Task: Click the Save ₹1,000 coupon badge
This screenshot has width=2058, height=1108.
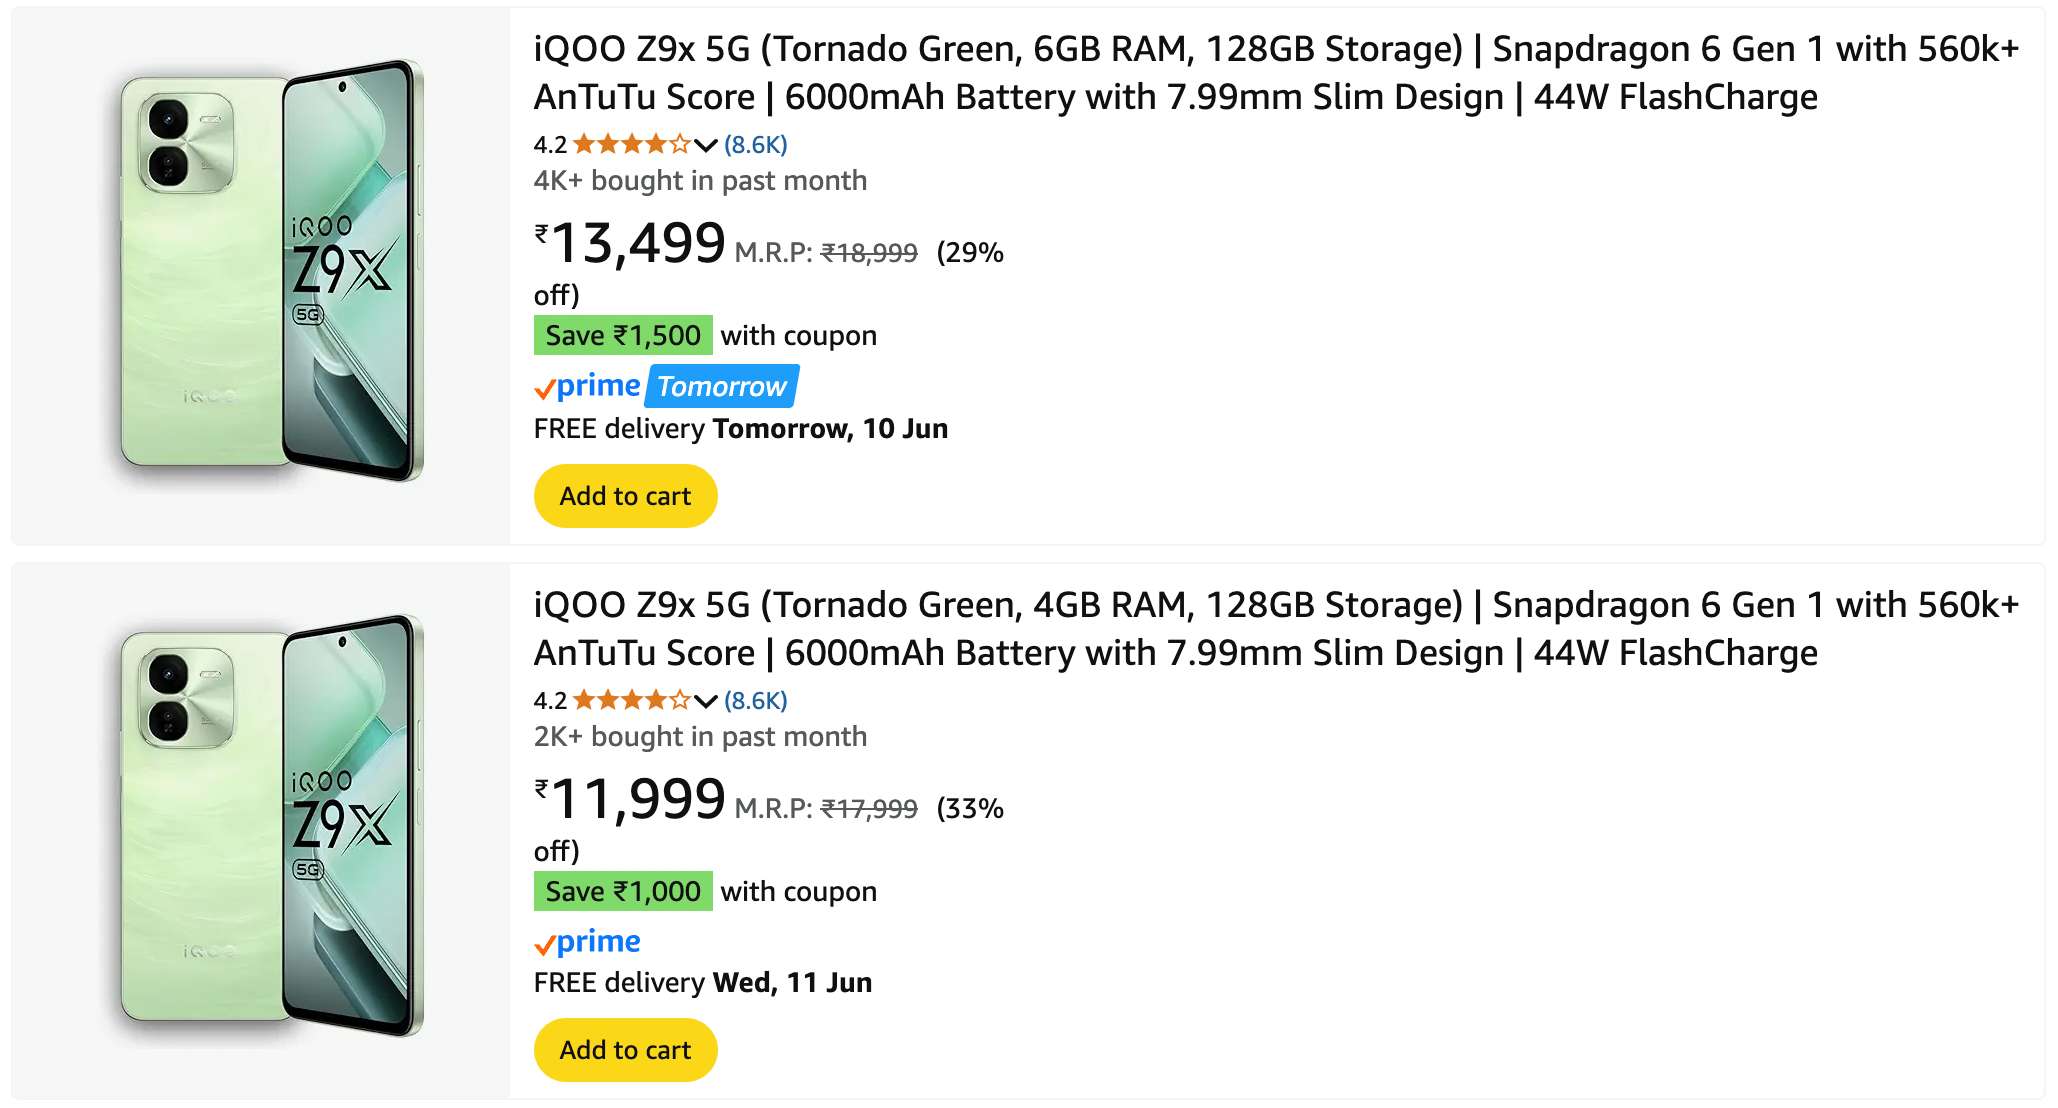Action: 623,891
